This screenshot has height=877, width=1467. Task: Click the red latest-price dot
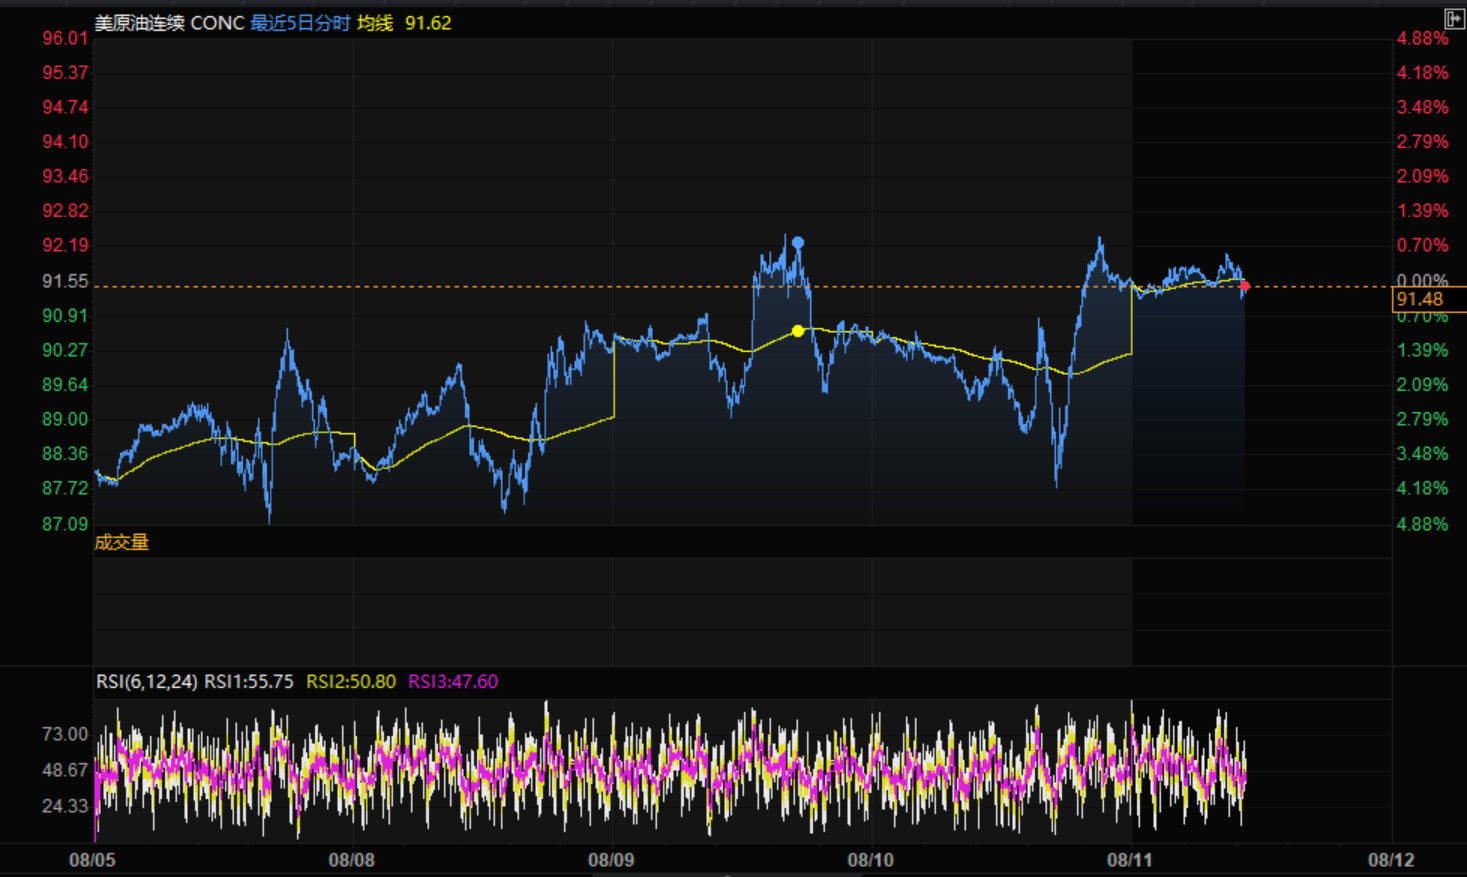(1244, 287)
